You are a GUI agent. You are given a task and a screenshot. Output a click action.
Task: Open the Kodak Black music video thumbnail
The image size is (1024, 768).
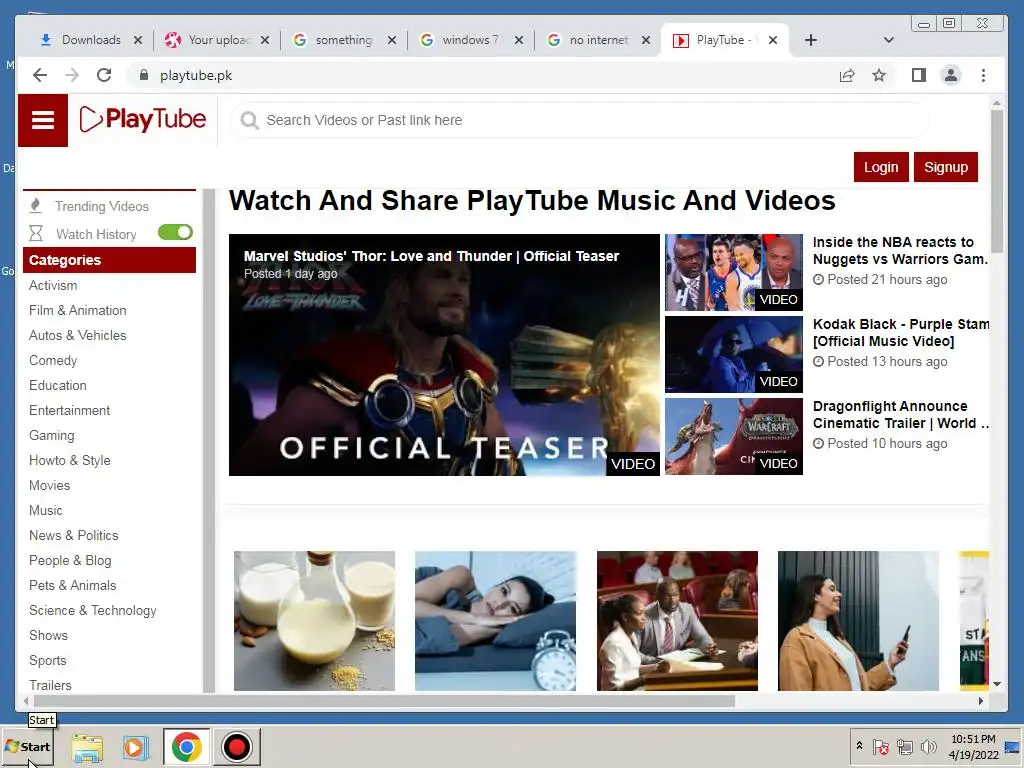point(734,355)
